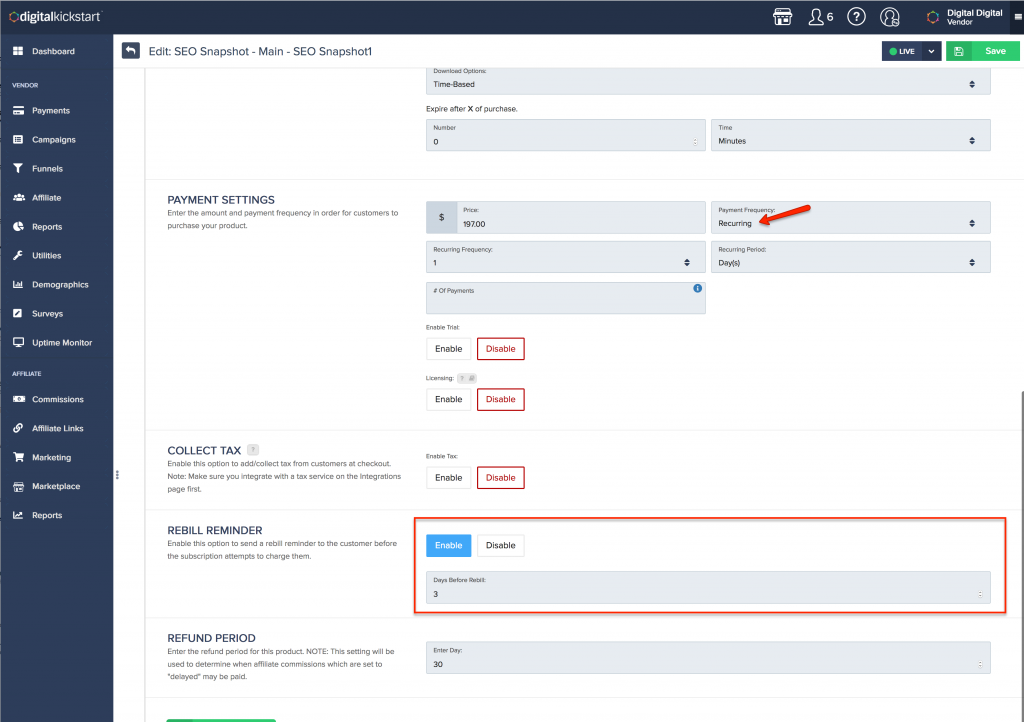Image resolution: width=1024 pixels, height=722 pixels.
Task: Click the Marketing cart icon
Action: pyautogui.click(x=18, y=457)
